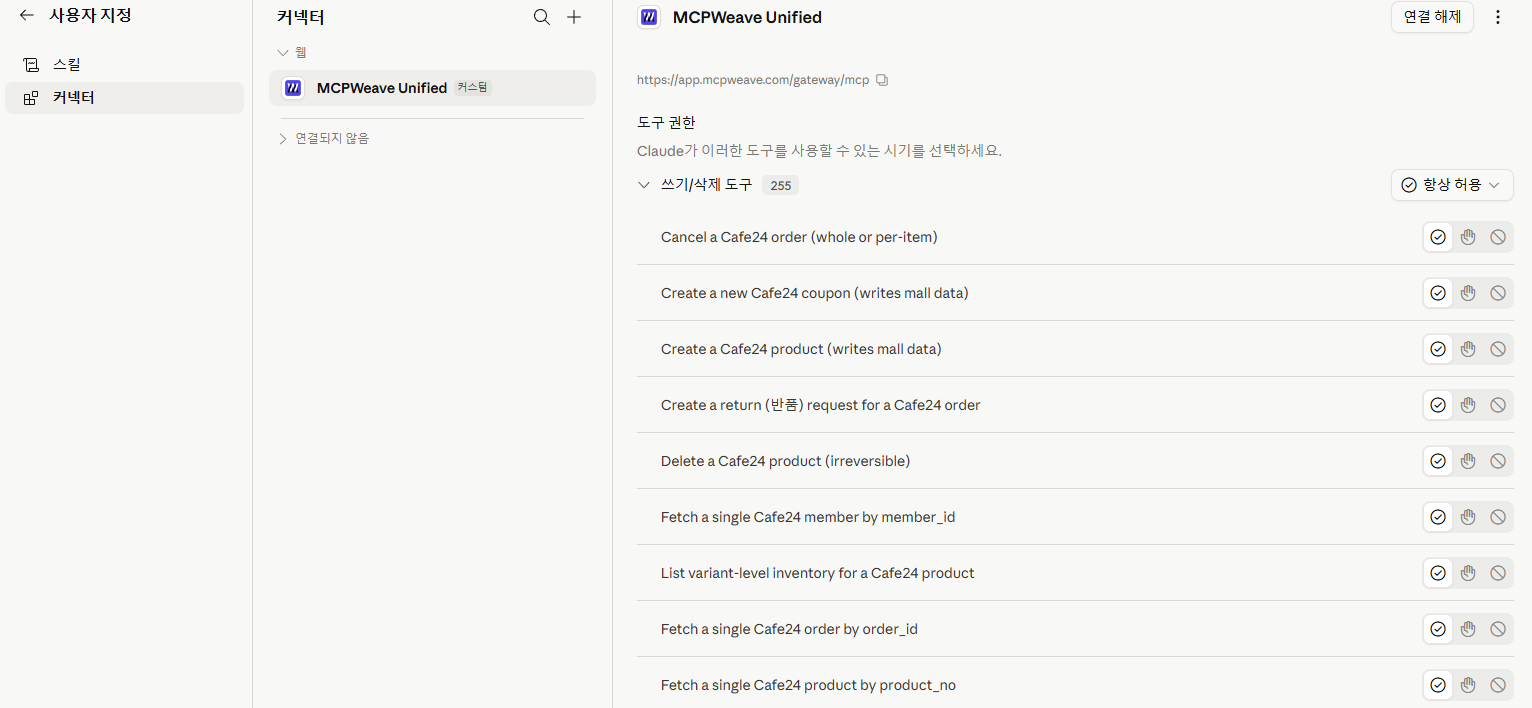Viewport: 1532px width, 708px height.
Task: Set always-allow for Create a new Cafe24 coupon
Action: point(1438,293)
